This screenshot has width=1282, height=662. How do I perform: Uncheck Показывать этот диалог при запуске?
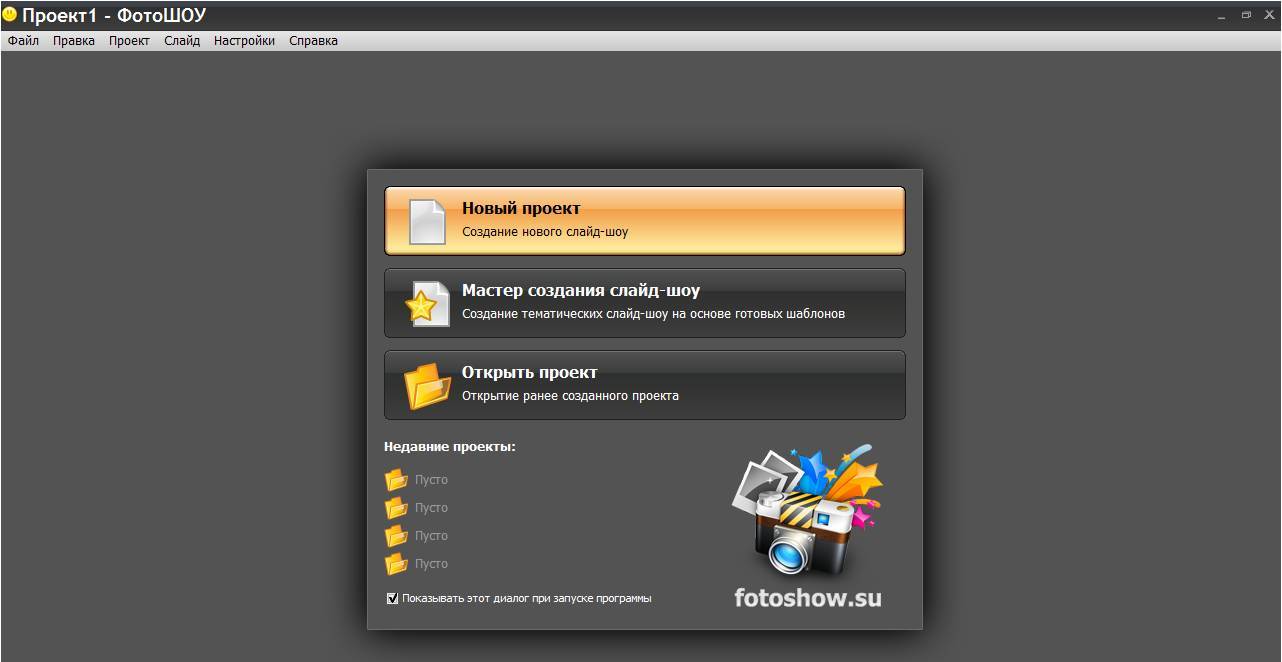(x=392, y=598)
